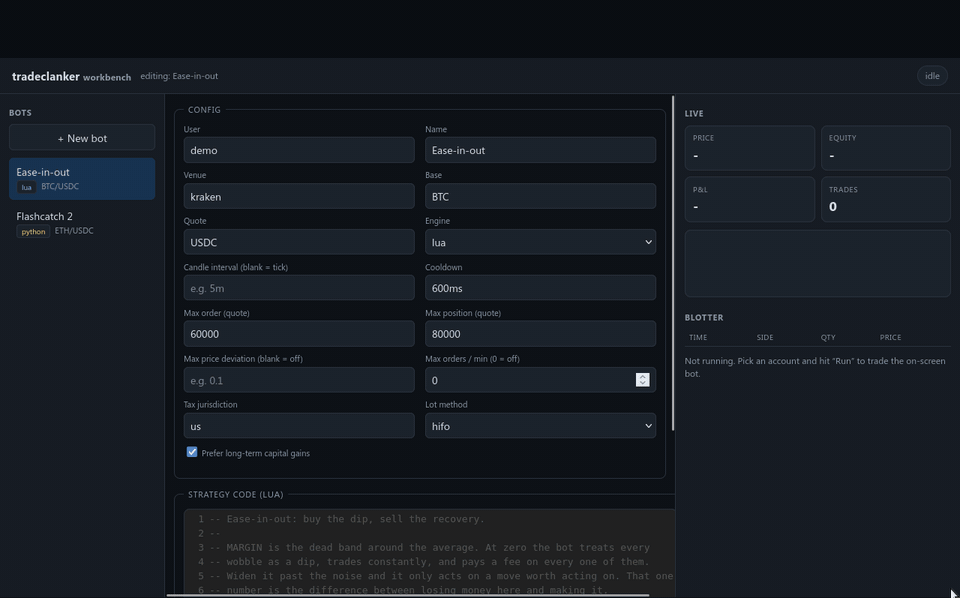Click the Base field containing BTC
The width and height of the screenshot is (960, 598).
541,196
